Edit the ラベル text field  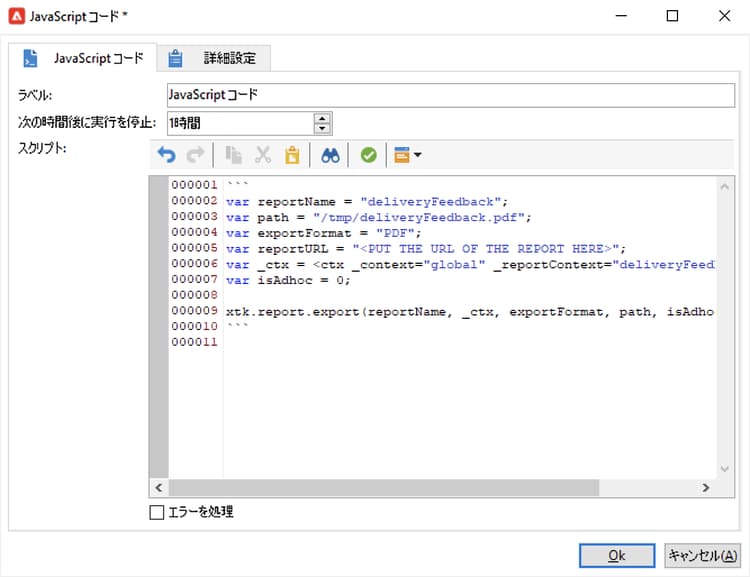tap(451, 95)
